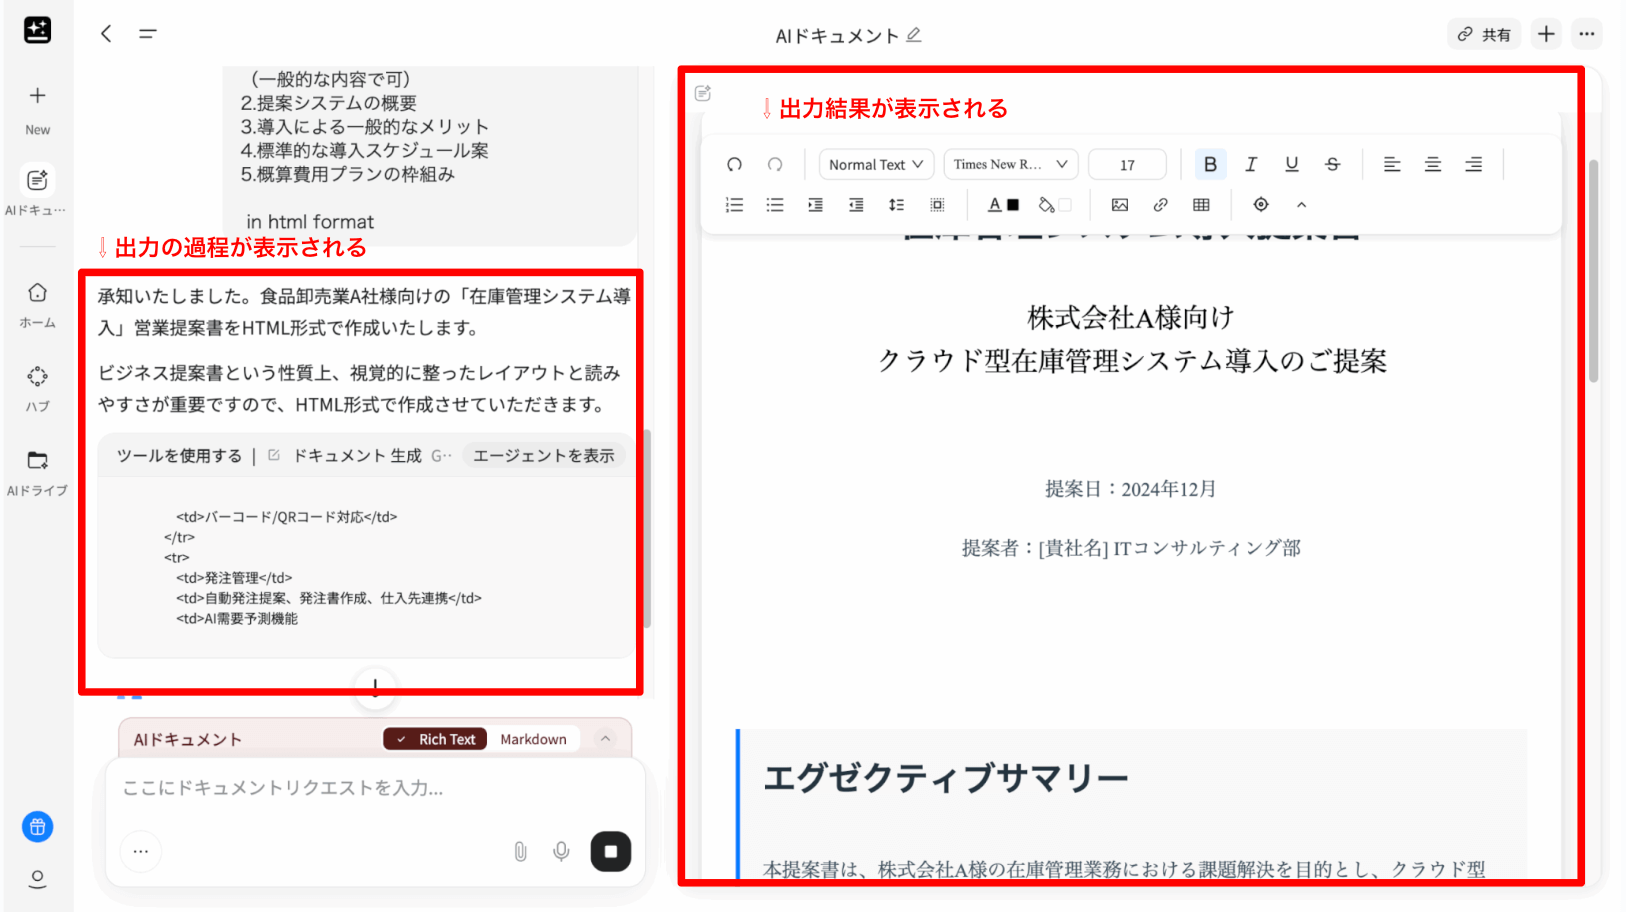Open AIドライブ in the left sidebar
1626x912 pixels.
point(37,471)
